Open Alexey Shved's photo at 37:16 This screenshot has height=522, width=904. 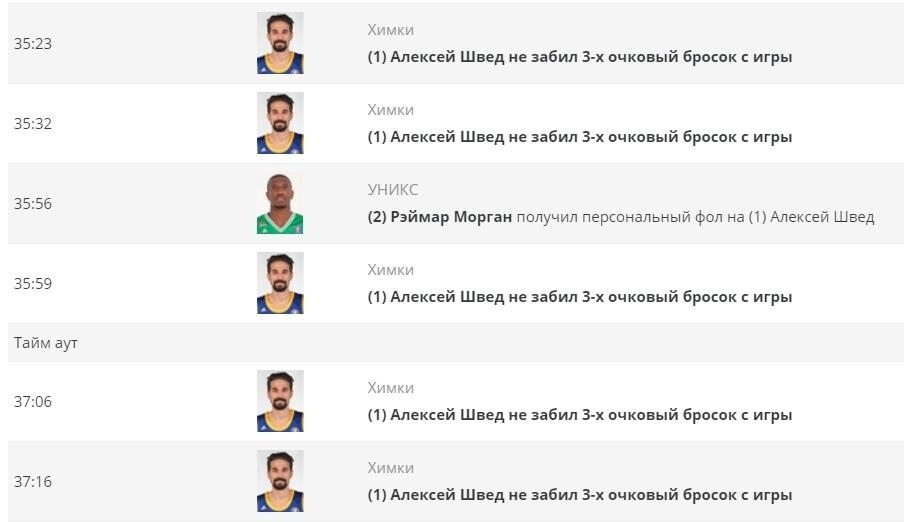point(280,482)
